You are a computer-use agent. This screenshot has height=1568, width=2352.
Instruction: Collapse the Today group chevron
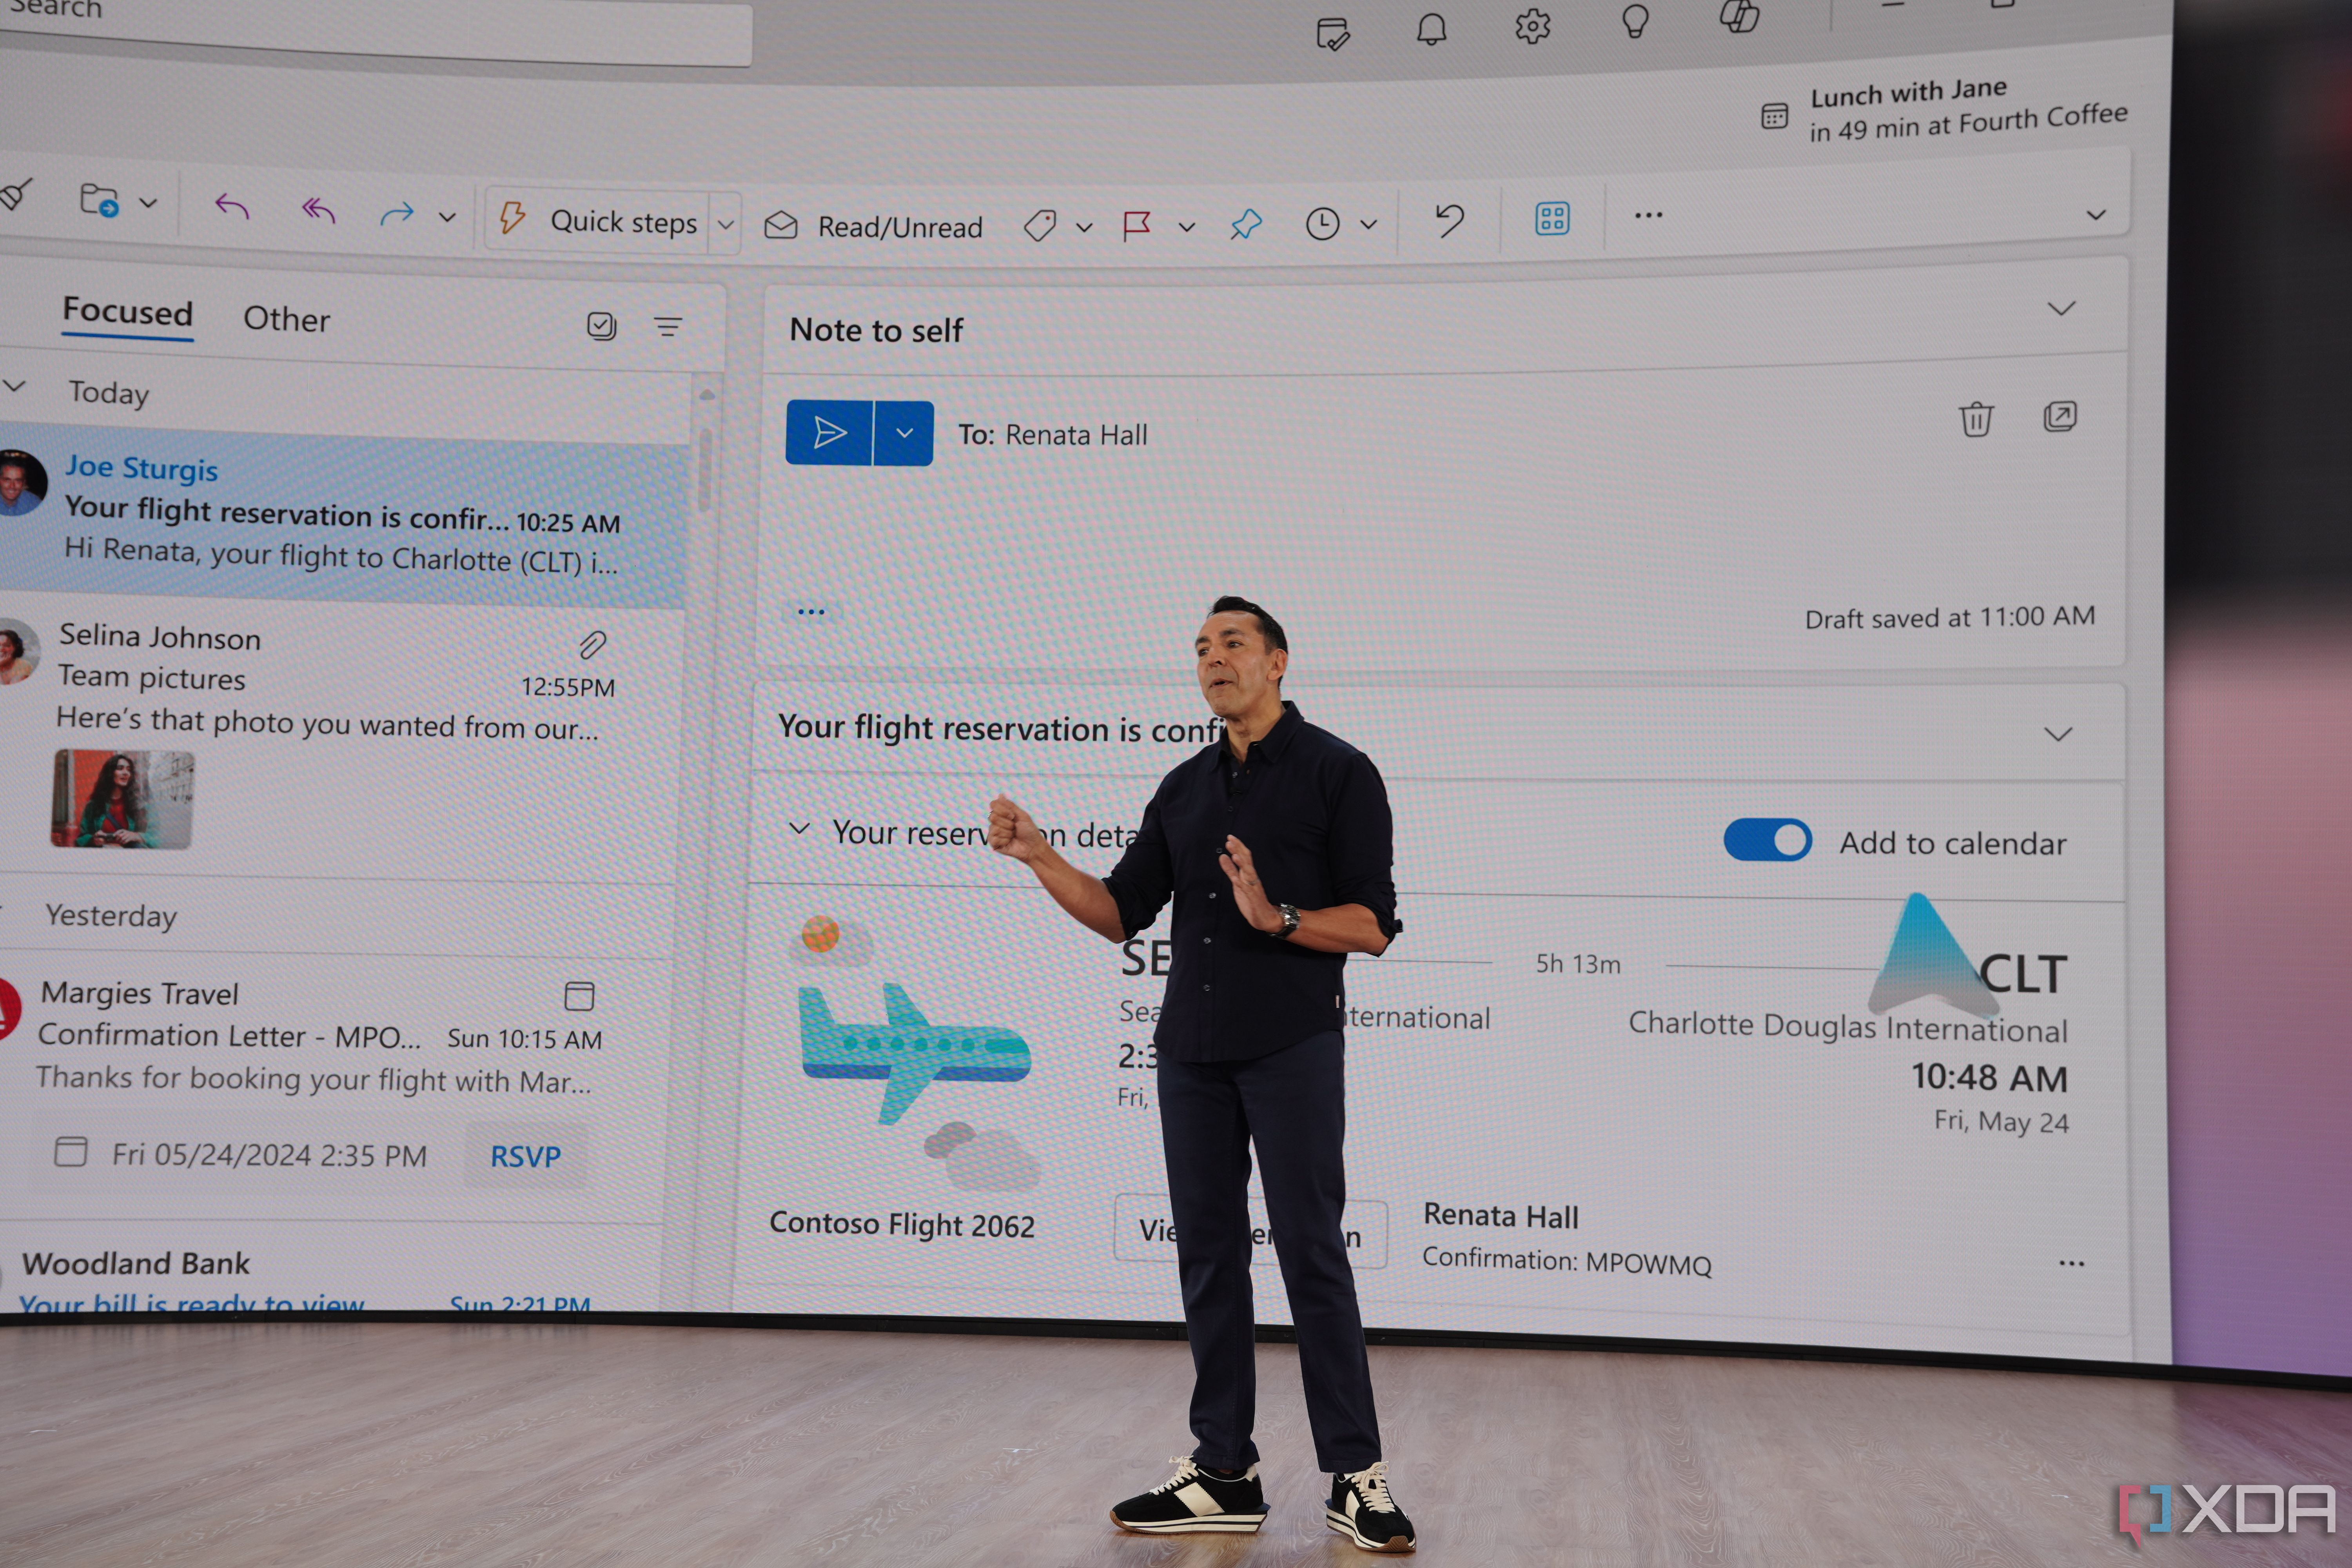tap(14, 386)
